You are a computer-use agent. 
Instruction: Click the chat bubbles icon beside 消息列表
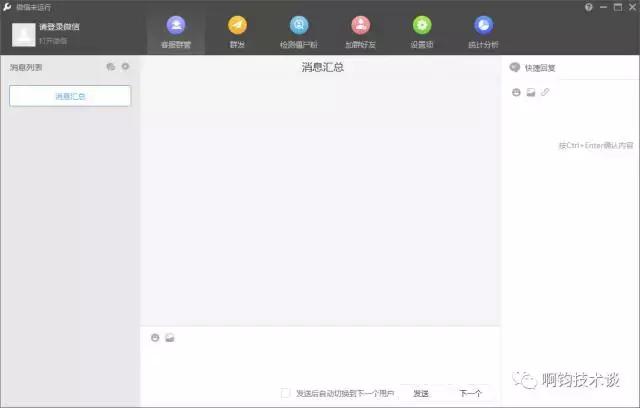(111, 67)
